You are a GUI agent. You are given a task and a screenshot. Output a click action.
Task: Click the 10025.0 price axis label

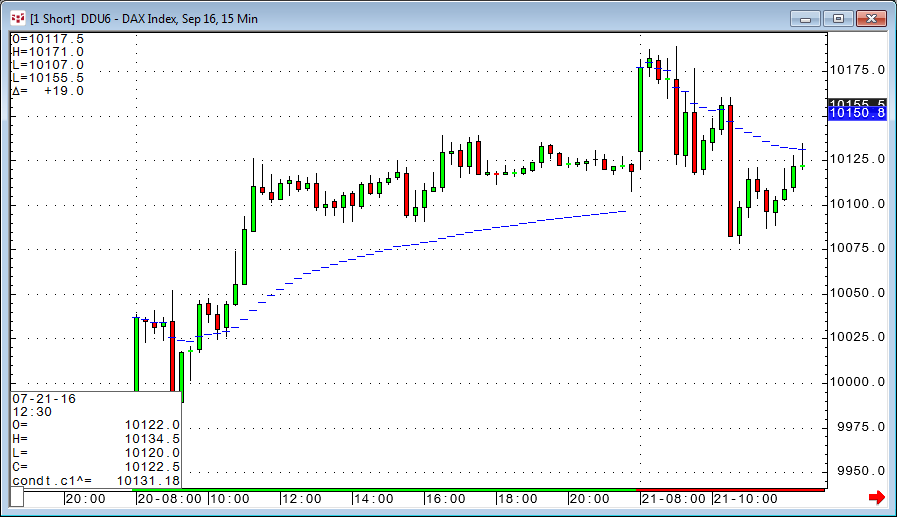coord(857,336)
